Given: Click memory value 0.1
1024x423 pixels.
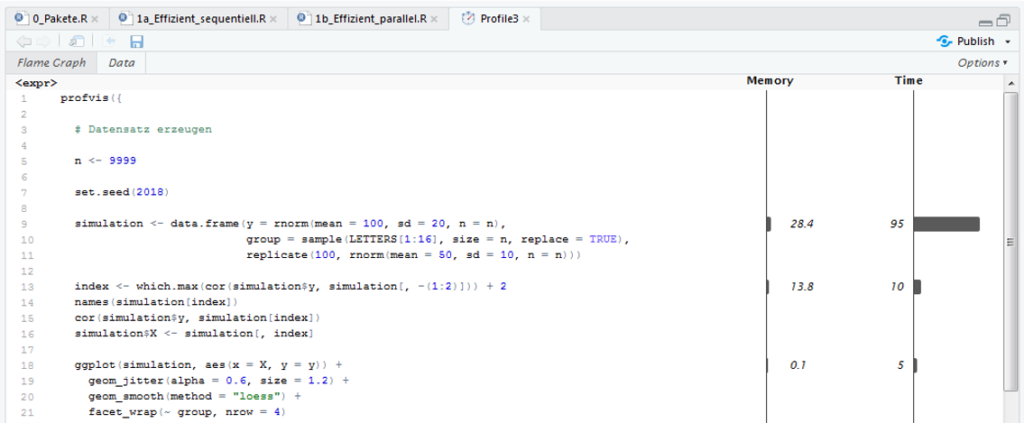Looking at the screenshot, I should [x=797, y=366].
